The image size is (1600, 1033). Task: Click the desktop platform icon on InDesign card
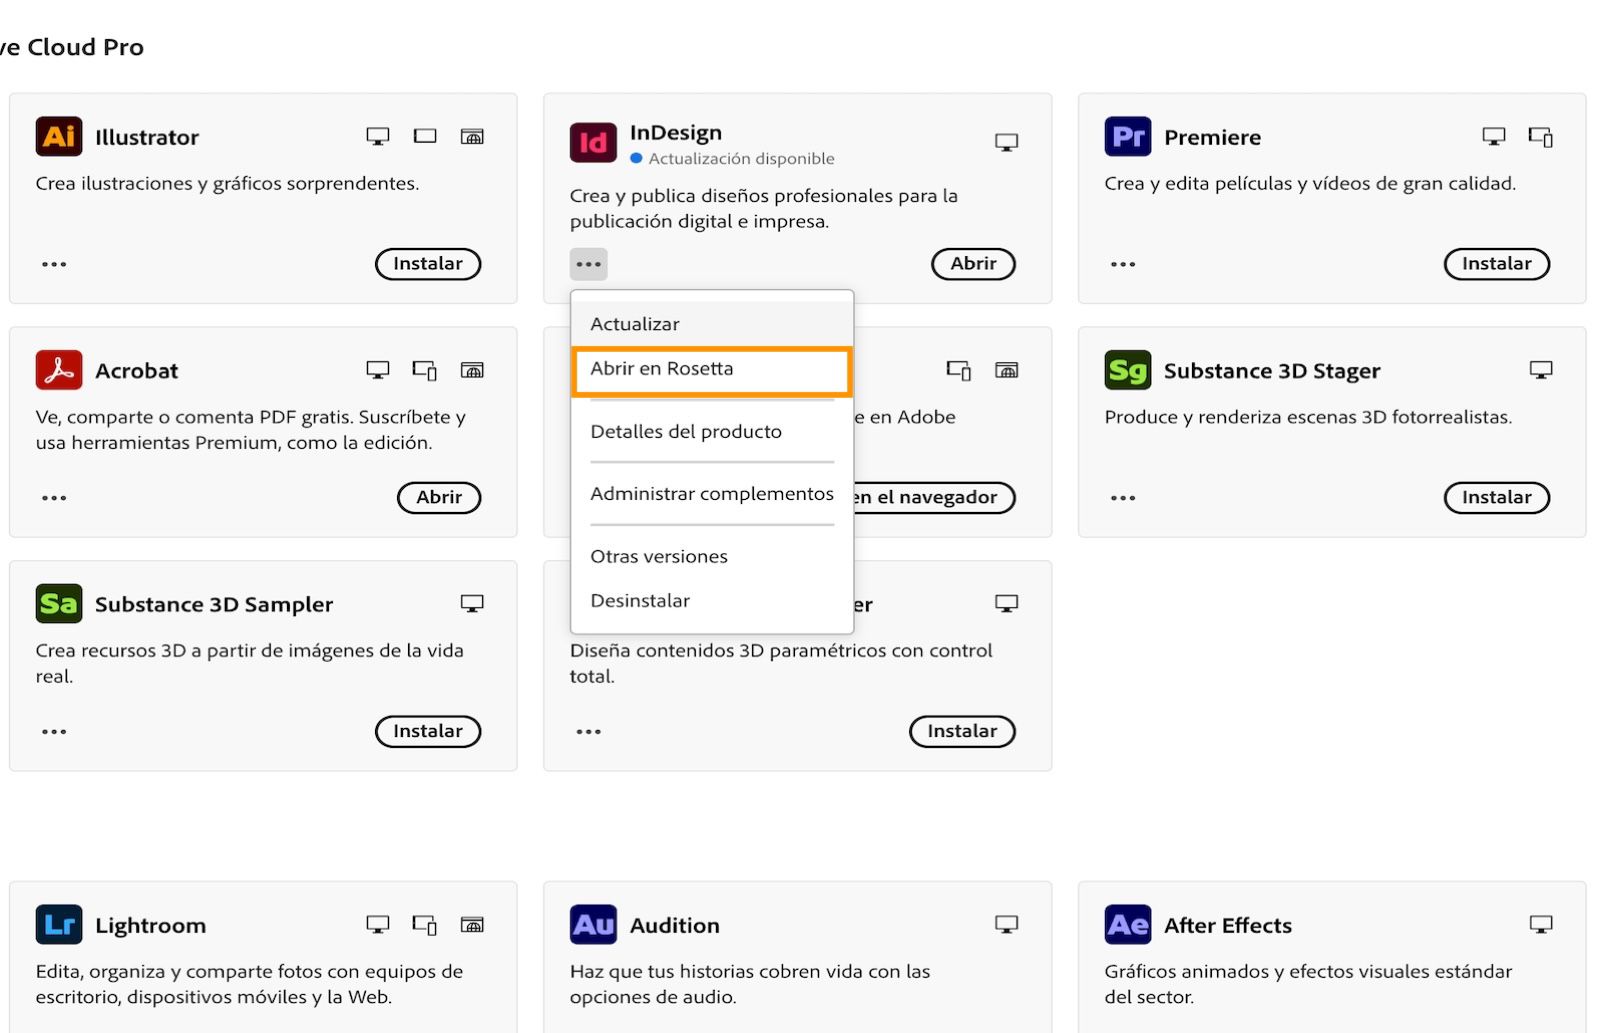(1006, 142)
